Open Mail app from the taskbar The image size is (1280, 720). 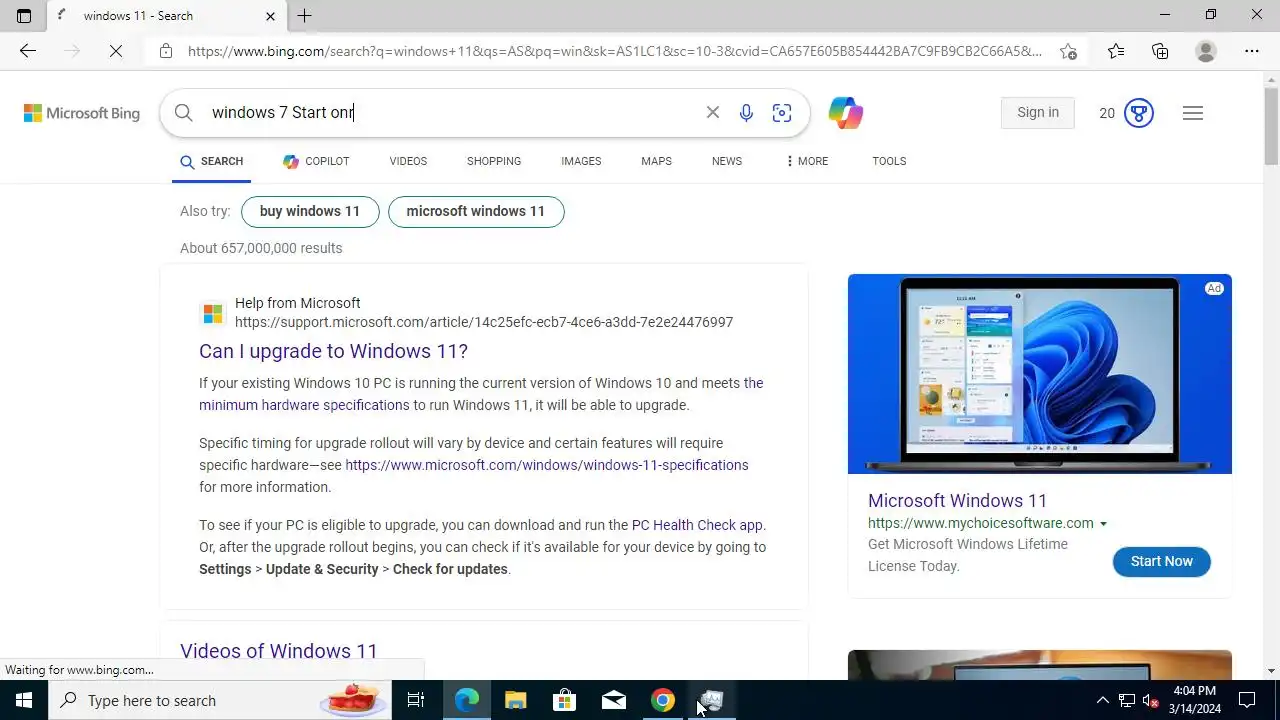pos(614,700)
